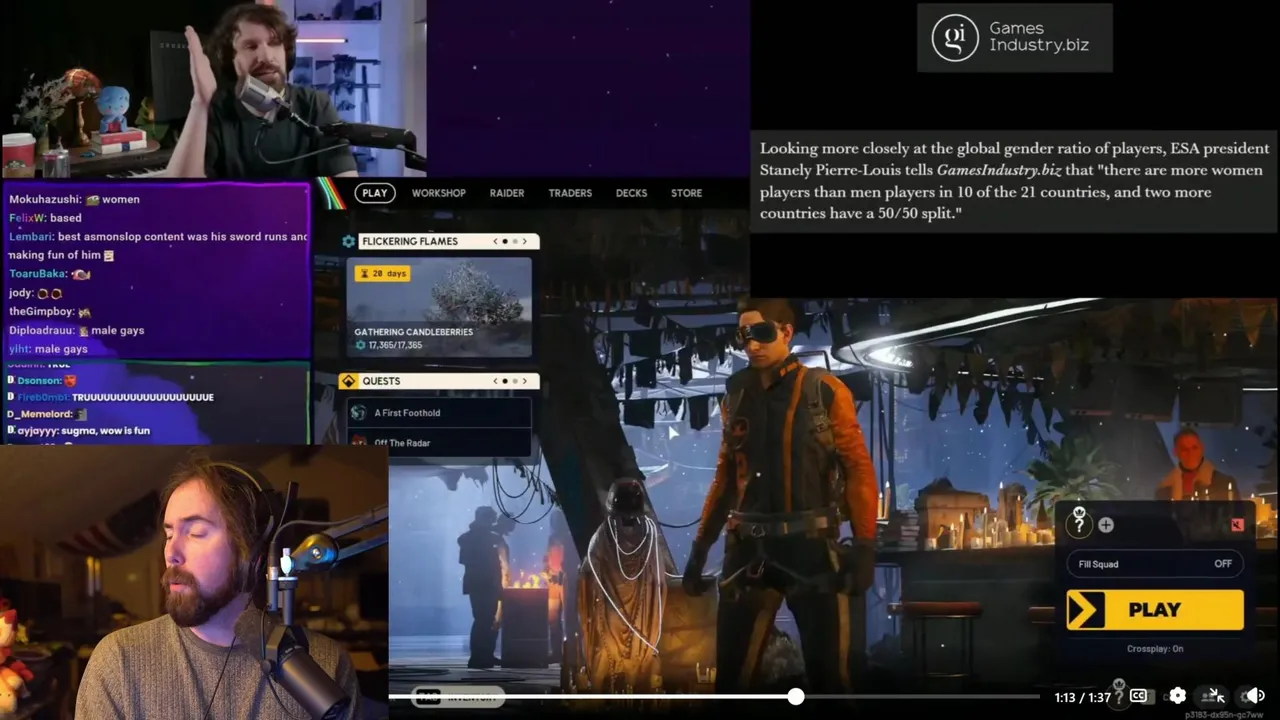Click the Quests diamond icon
The width and height of the screenshot is (1280, 720).
click(x=348, y=381)
